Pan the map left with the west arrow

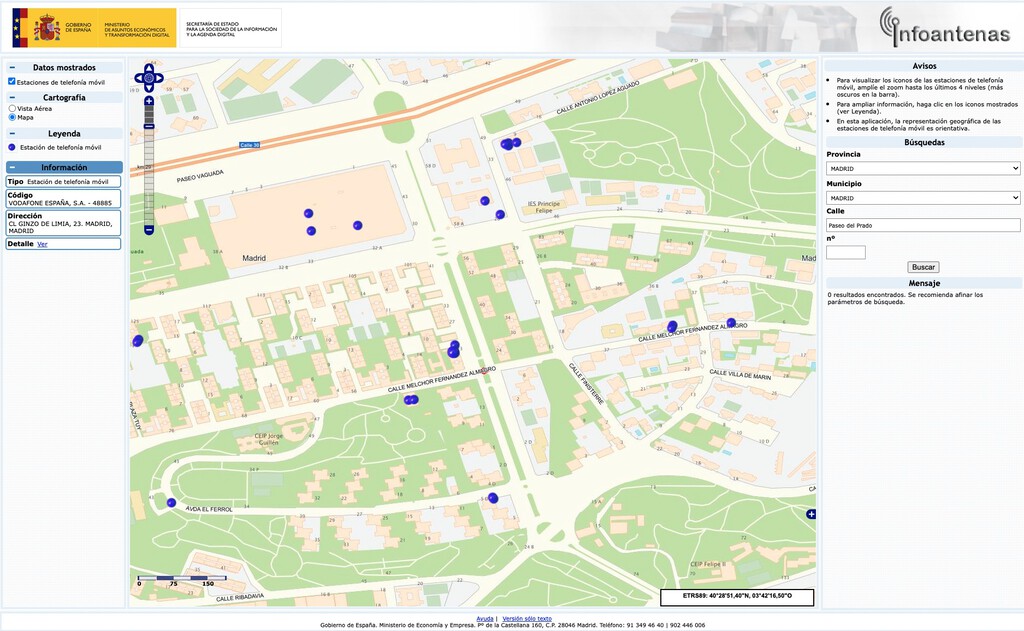point(139,77)
